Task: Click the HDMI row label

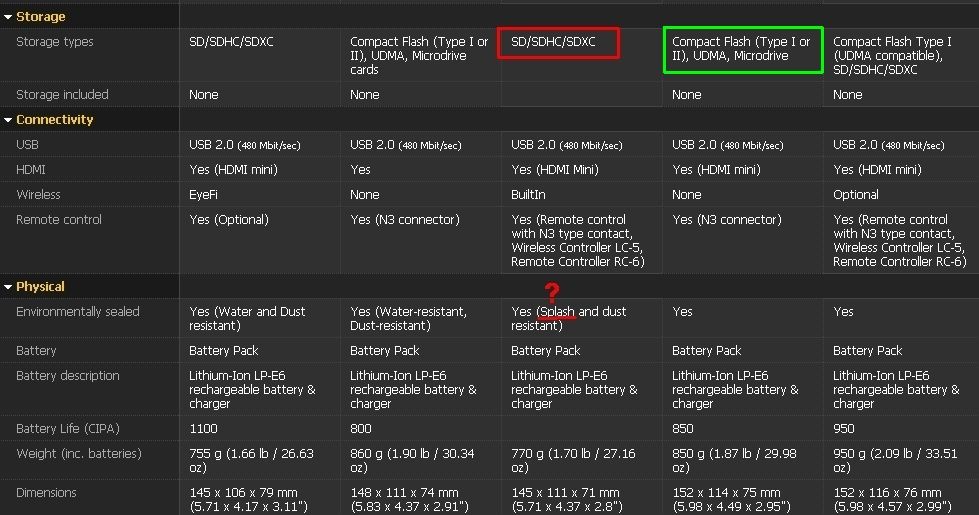Action: coord(31,170)
